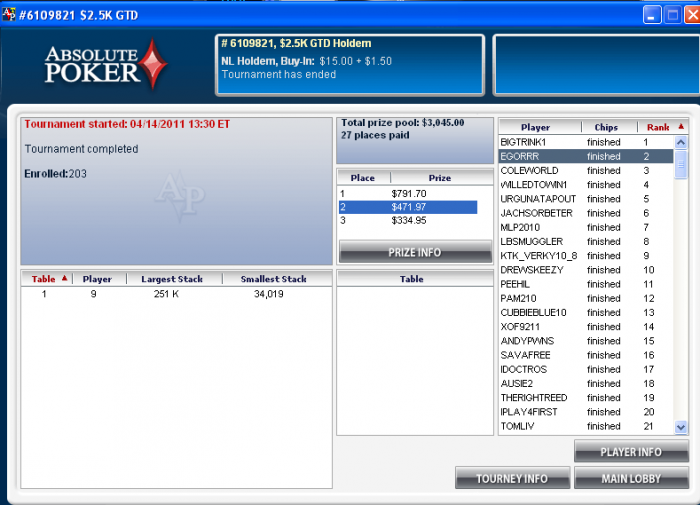
Task: Click the Player count header in the tables list
Action: 99,279
